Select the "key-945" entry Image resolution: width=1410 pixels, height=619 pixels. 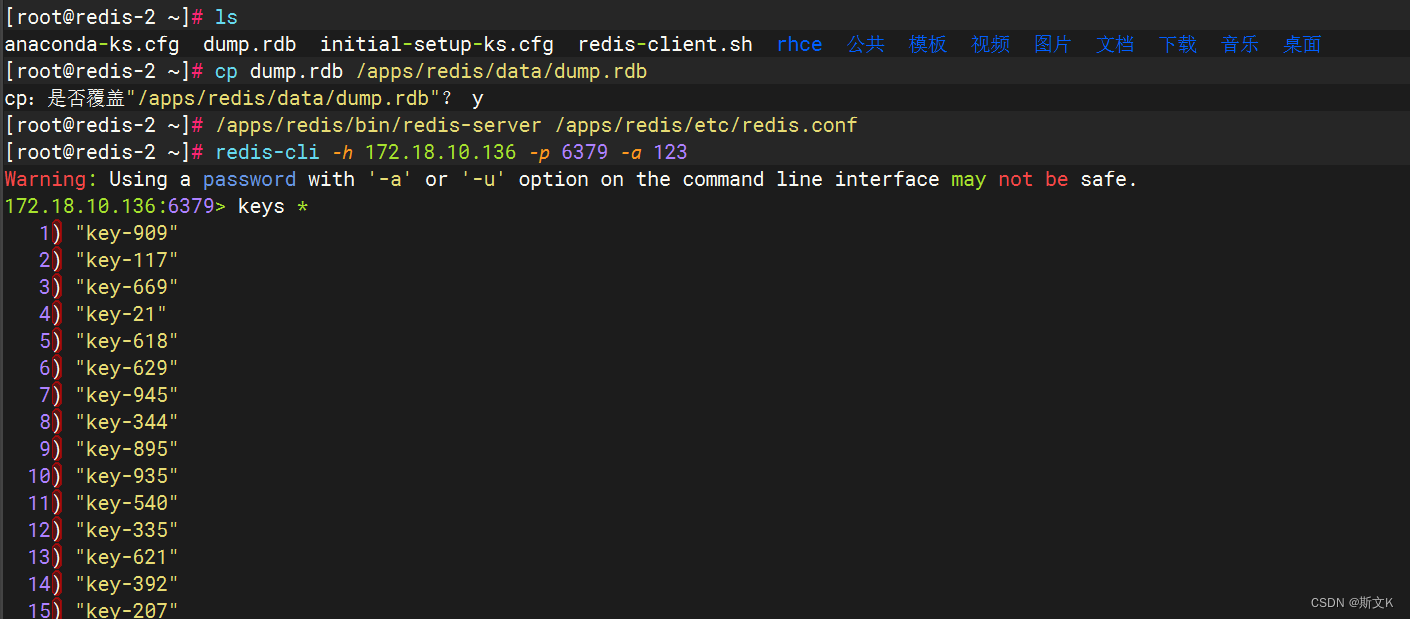click(x=127, y=395)
